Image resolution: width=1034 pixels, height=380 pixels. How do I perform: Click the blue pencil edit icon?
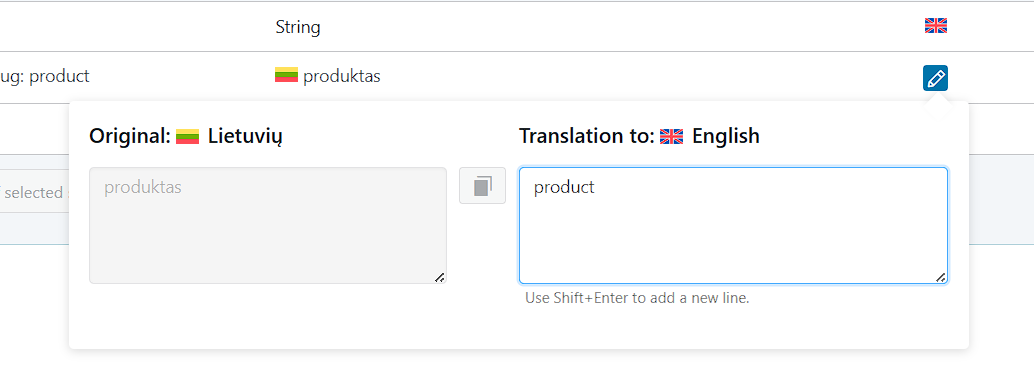(x=935, y=78)
